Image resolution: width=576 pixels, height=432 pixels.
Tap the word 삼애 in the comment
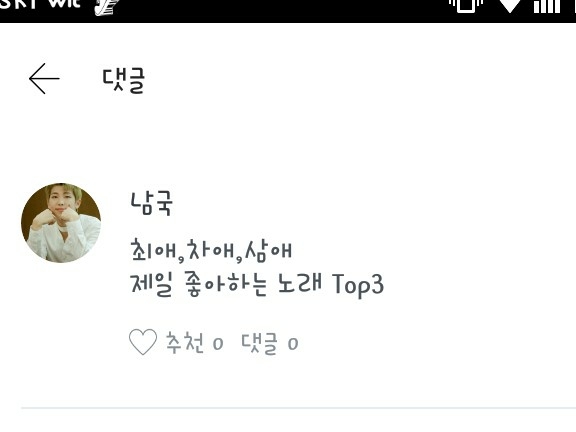coord(269,251)
